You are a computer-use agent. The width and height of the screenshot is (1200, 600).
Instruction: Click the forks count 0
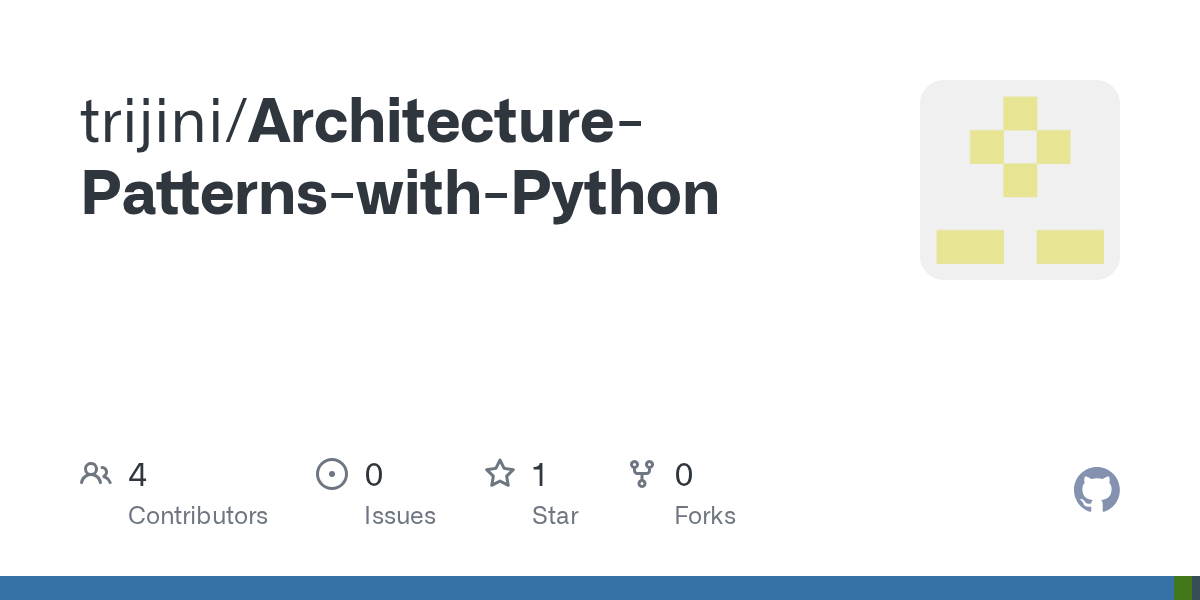(684, 475)
